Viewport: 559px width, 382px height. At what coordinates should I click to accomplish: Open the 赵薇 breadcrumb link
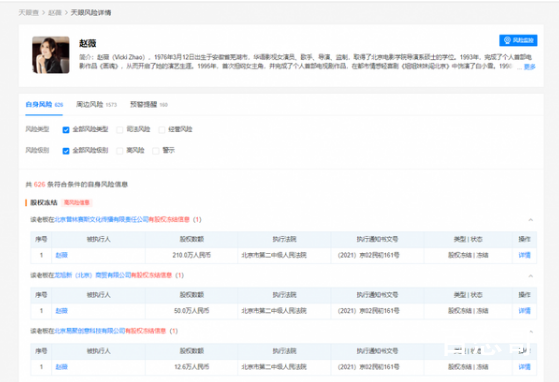(x=55, y=13)
